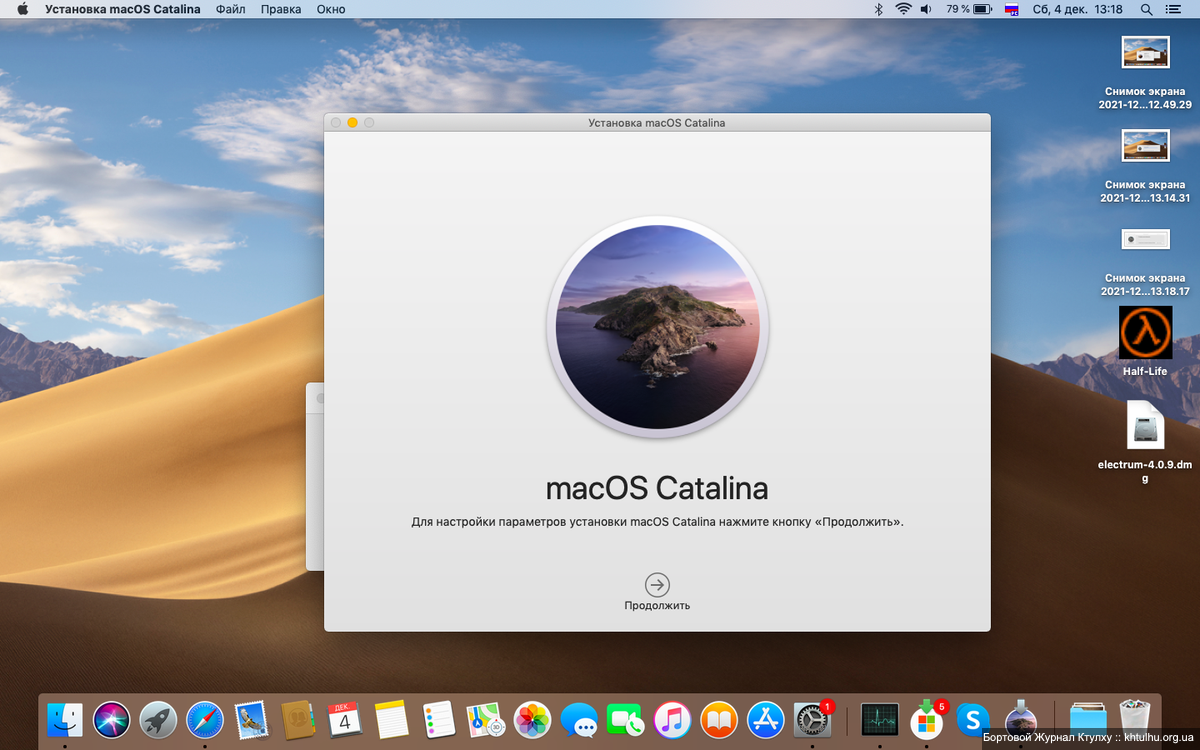Open the Photos app
The image size is (1200, 750).
[x=532, y=719]
